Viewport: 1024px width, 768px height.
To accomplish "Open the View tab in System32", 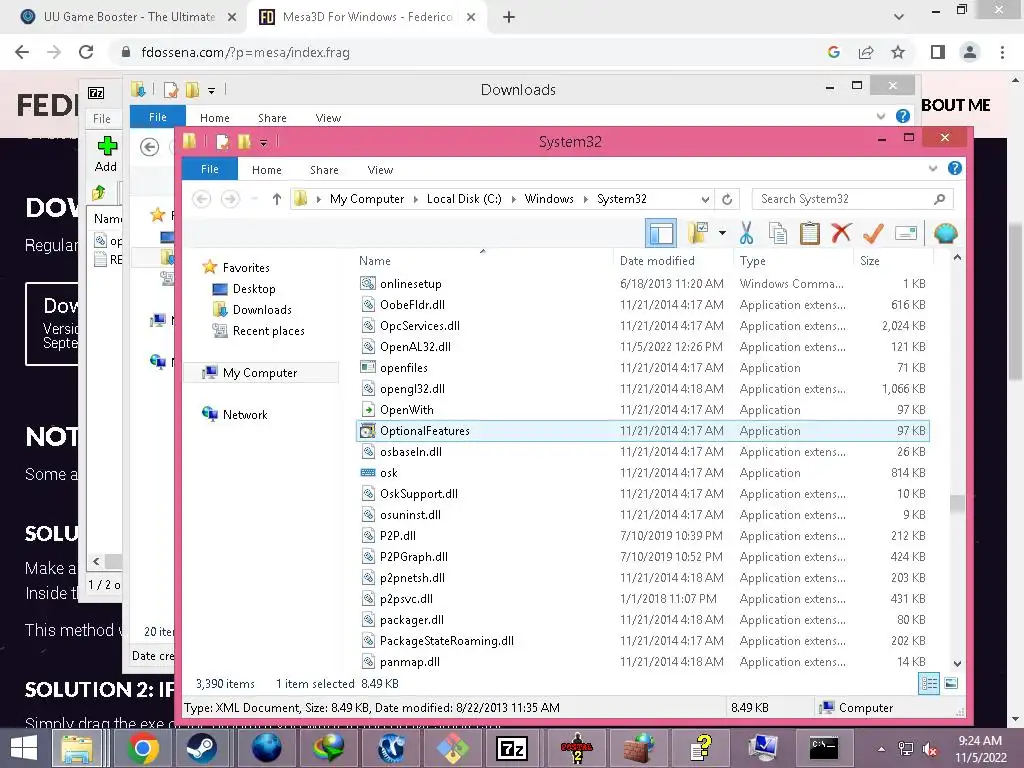I will click(380, 170).
